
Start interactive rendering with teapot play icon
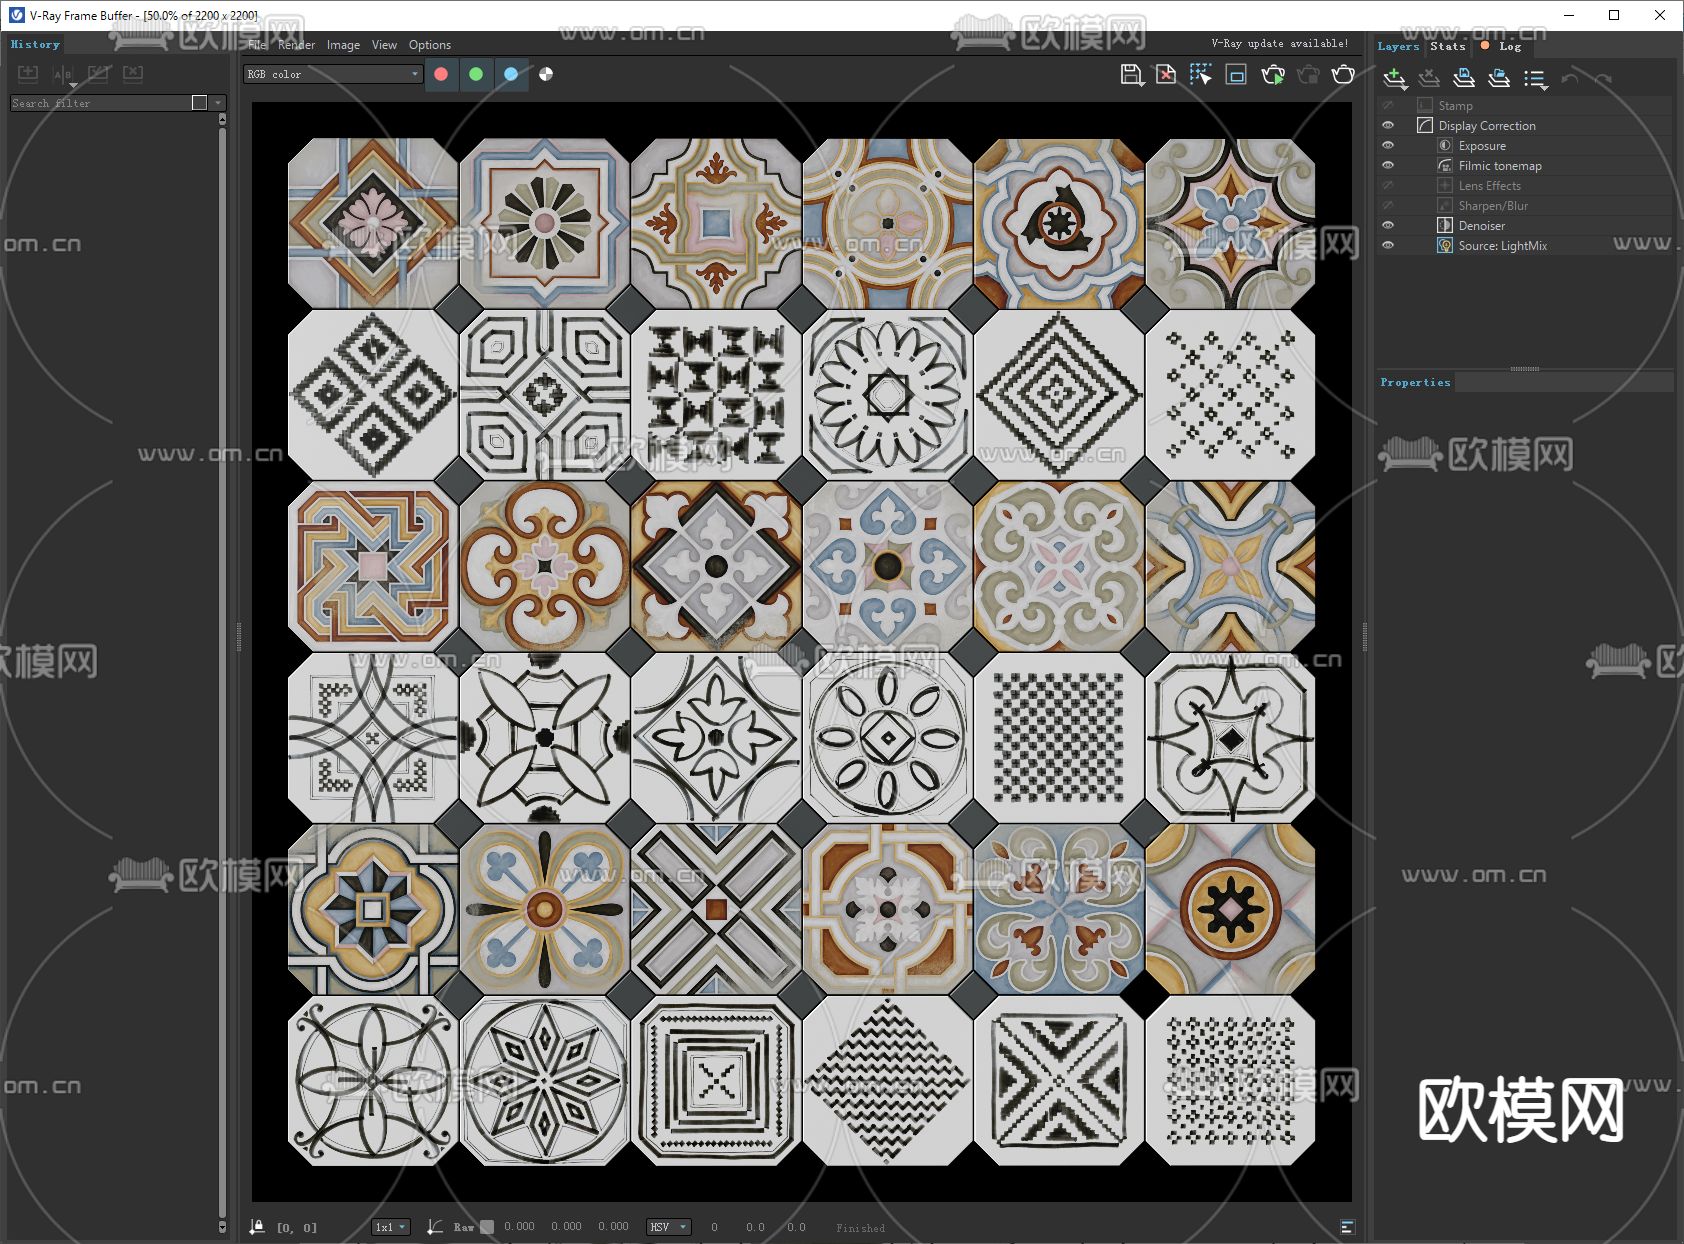[x=1273, y=75]
